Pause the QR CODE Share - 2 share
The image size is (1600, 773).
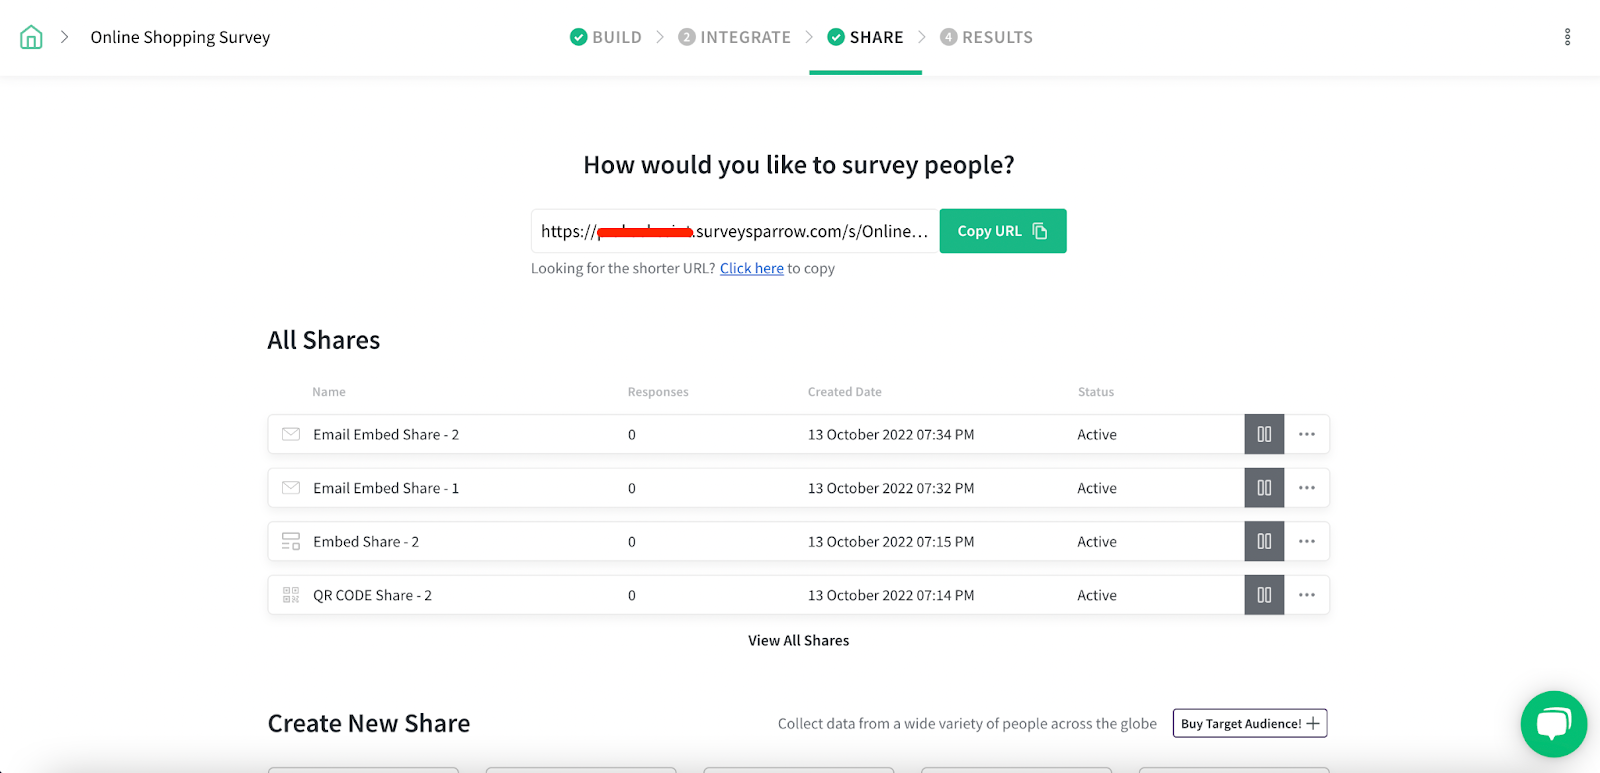1264,595
